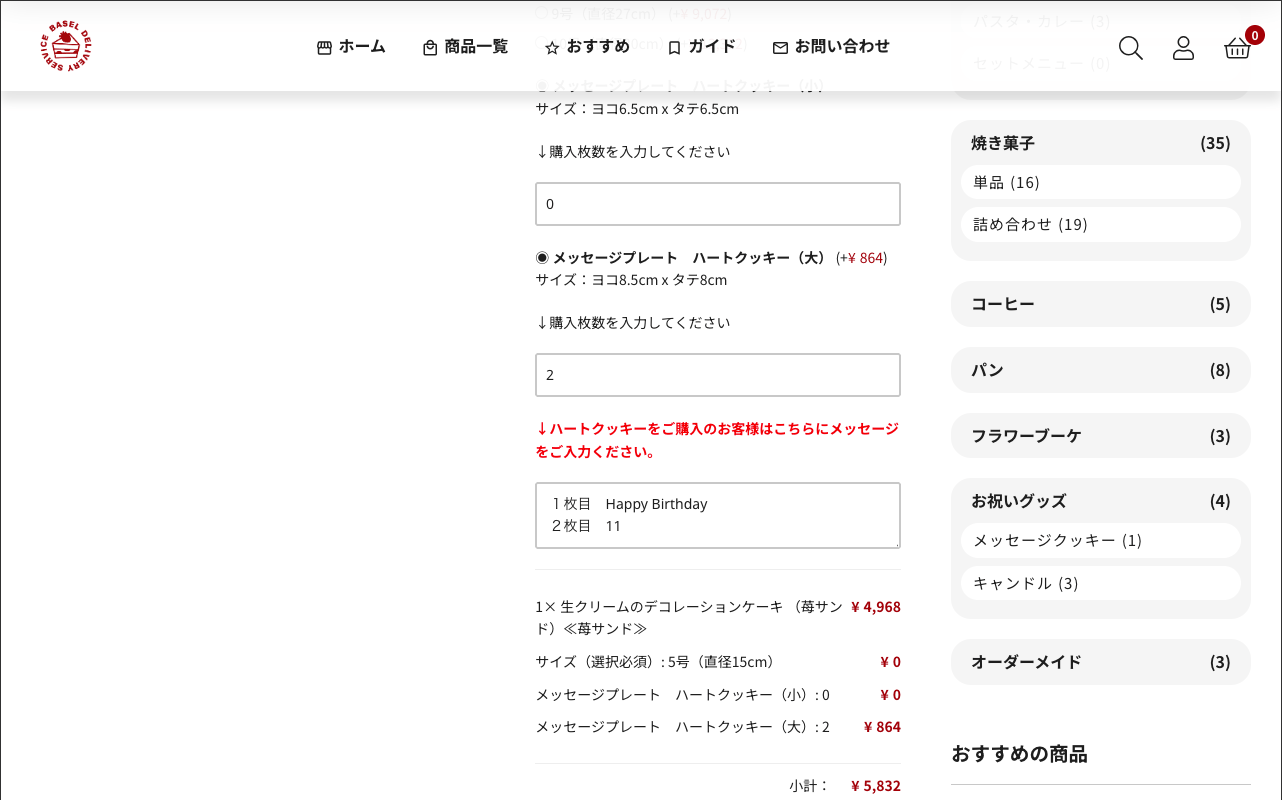Expand the お祝いグッズ category
The image size is (1282, 800).
[1100, 501]
